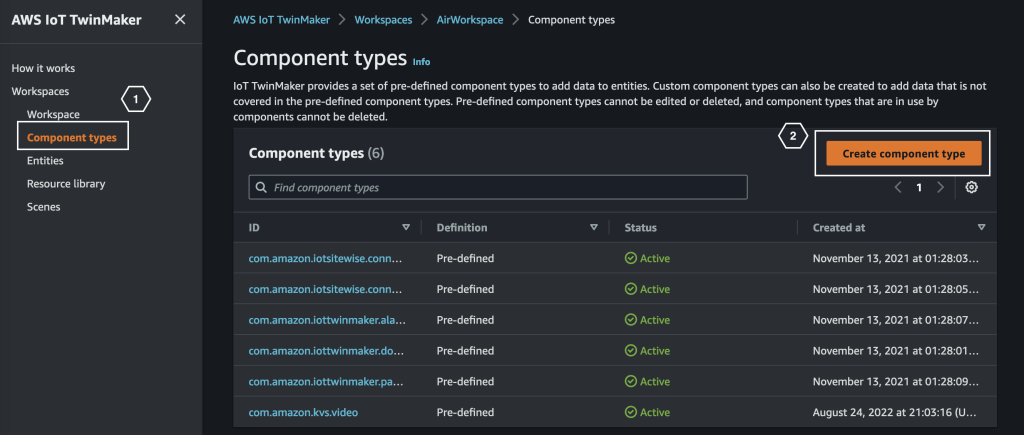
Task: Sort by Created at column arrow
Action: pyautogui.click(x=981, y=228)
